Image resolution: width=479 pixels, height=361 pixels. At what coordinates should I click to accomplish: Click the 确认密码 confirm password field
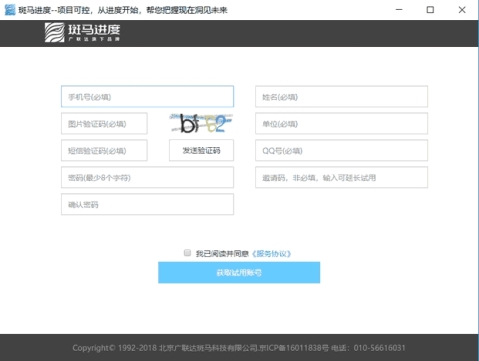[x=147, y=204]
